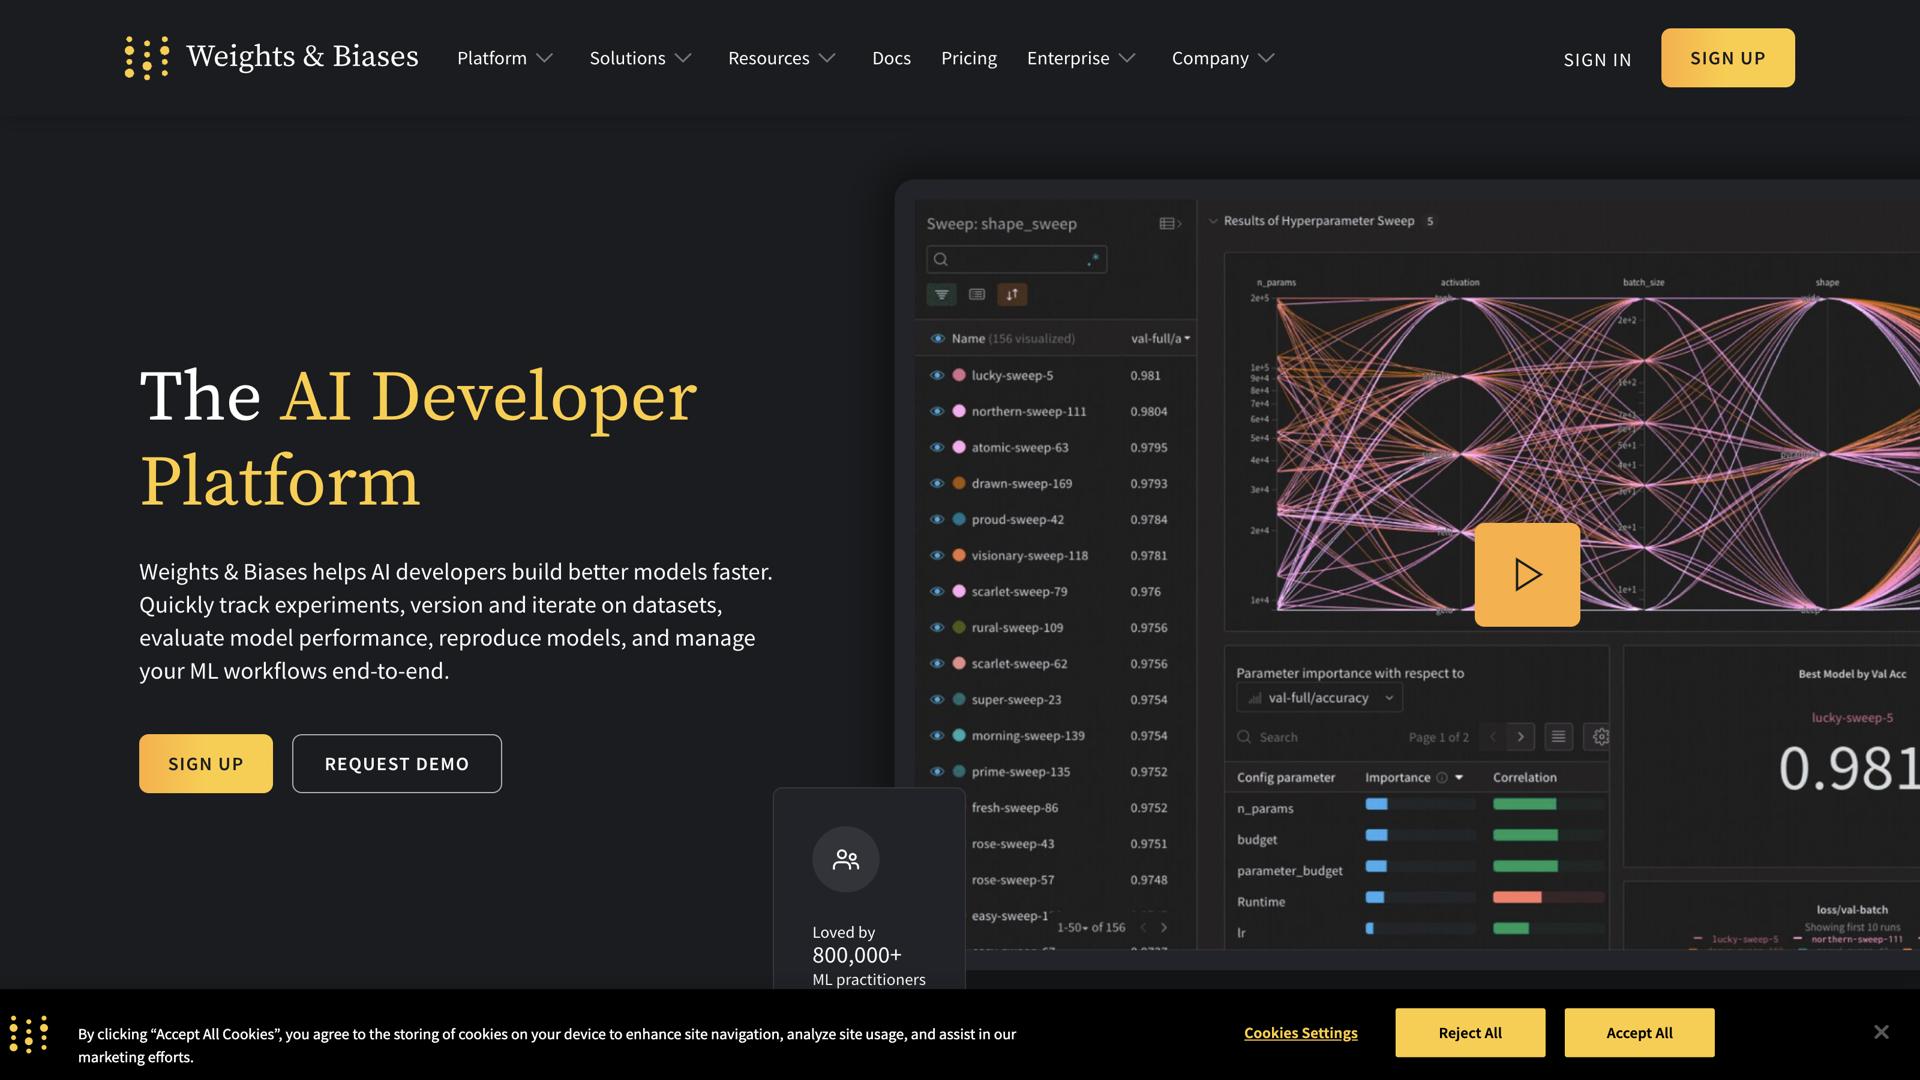Go to the Pricing page
The height and width of the screenshot is (1080, 1920).
[x=968, y=58]
